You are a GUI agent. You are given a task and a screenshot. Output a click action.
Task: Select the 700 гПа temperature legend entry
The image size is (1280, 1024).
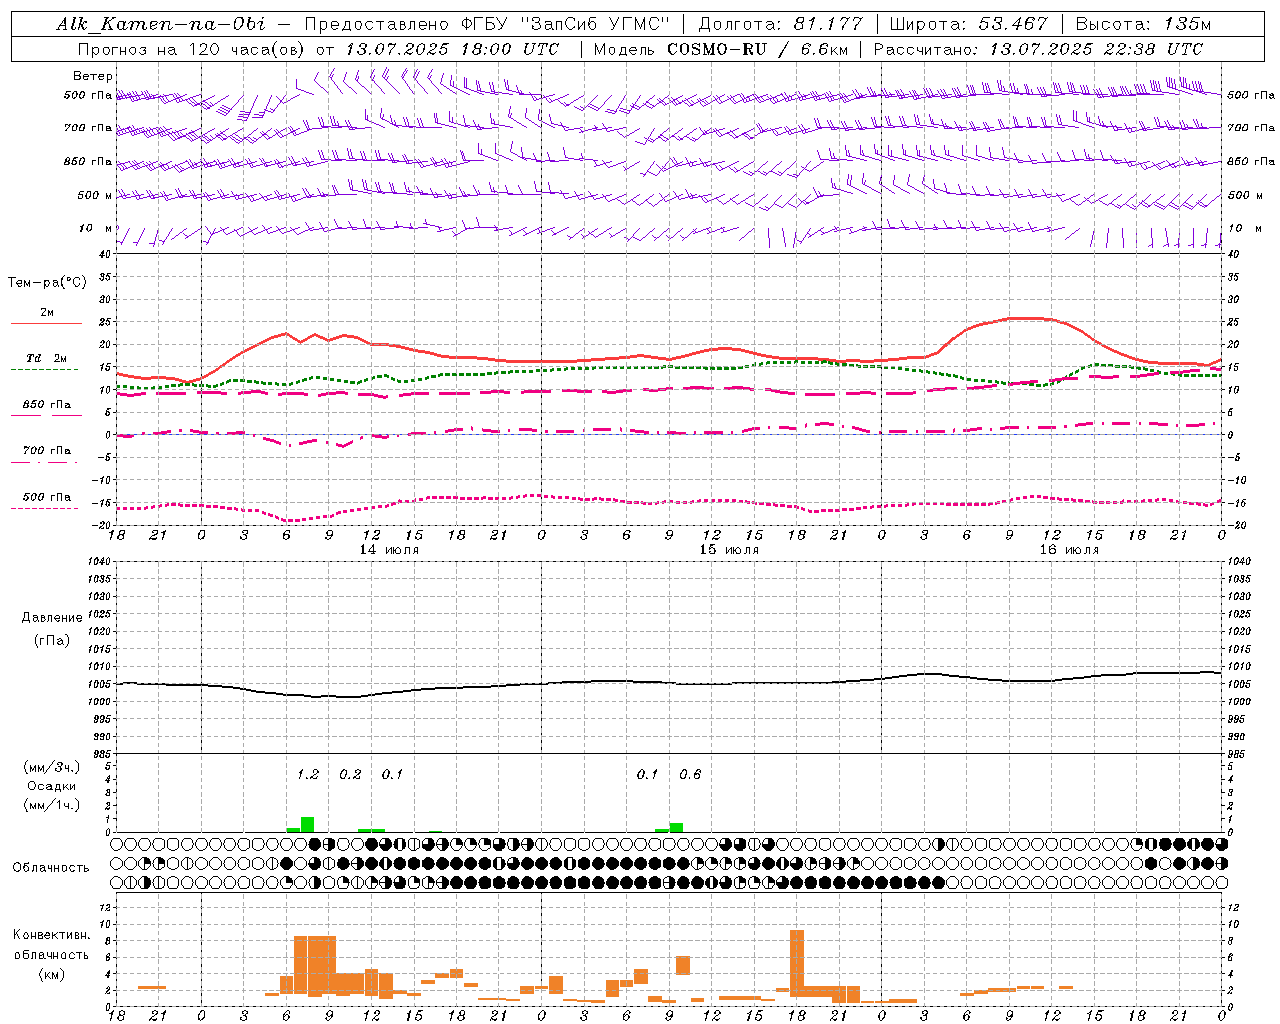tap(47, 451)
